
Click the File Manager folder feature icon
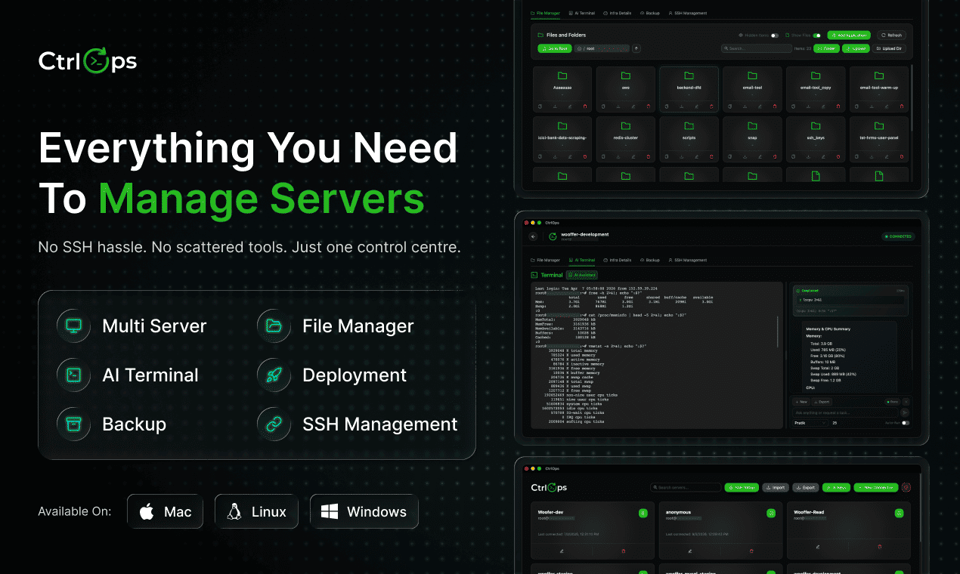point(274,326)
